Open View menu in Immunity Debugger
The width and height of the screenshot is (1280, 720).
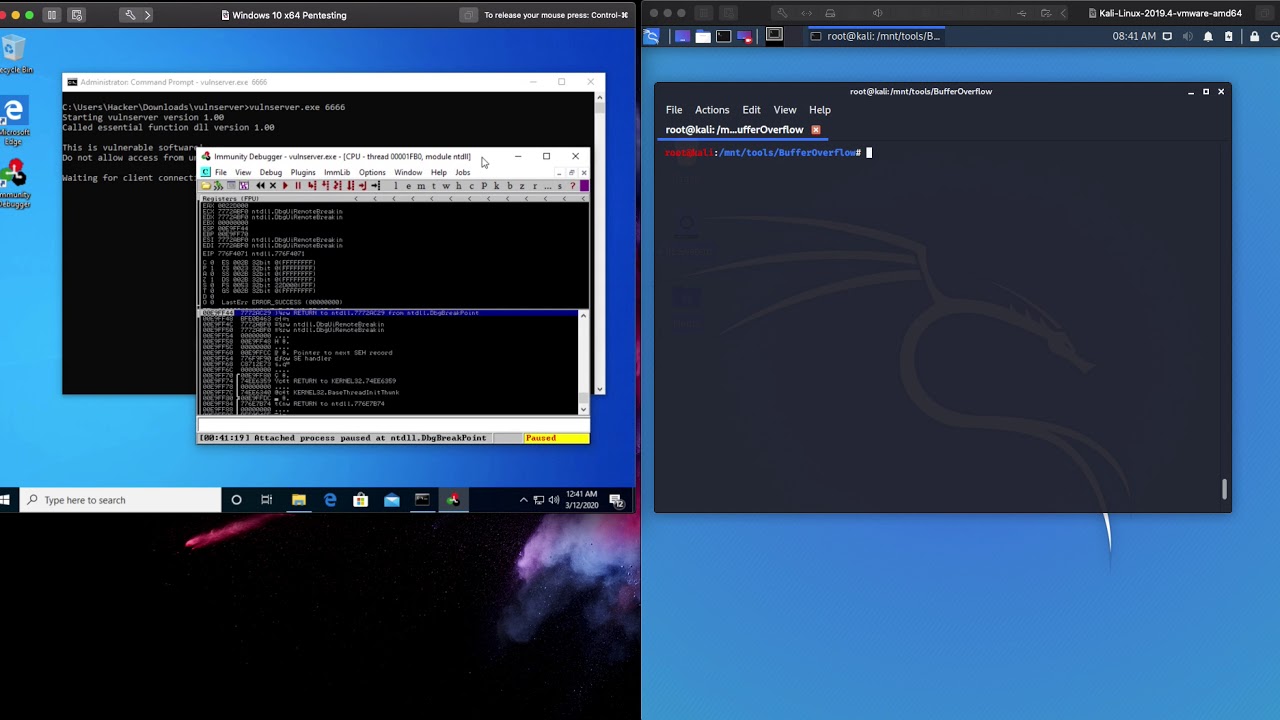point(243,172)
